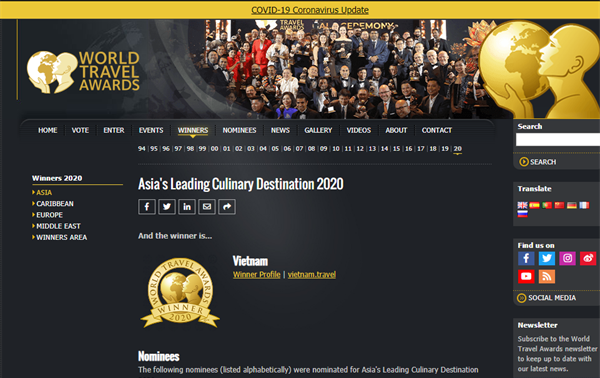
Task: Translate to Portuguese with Portugal flag
Action: click(547, 205)
